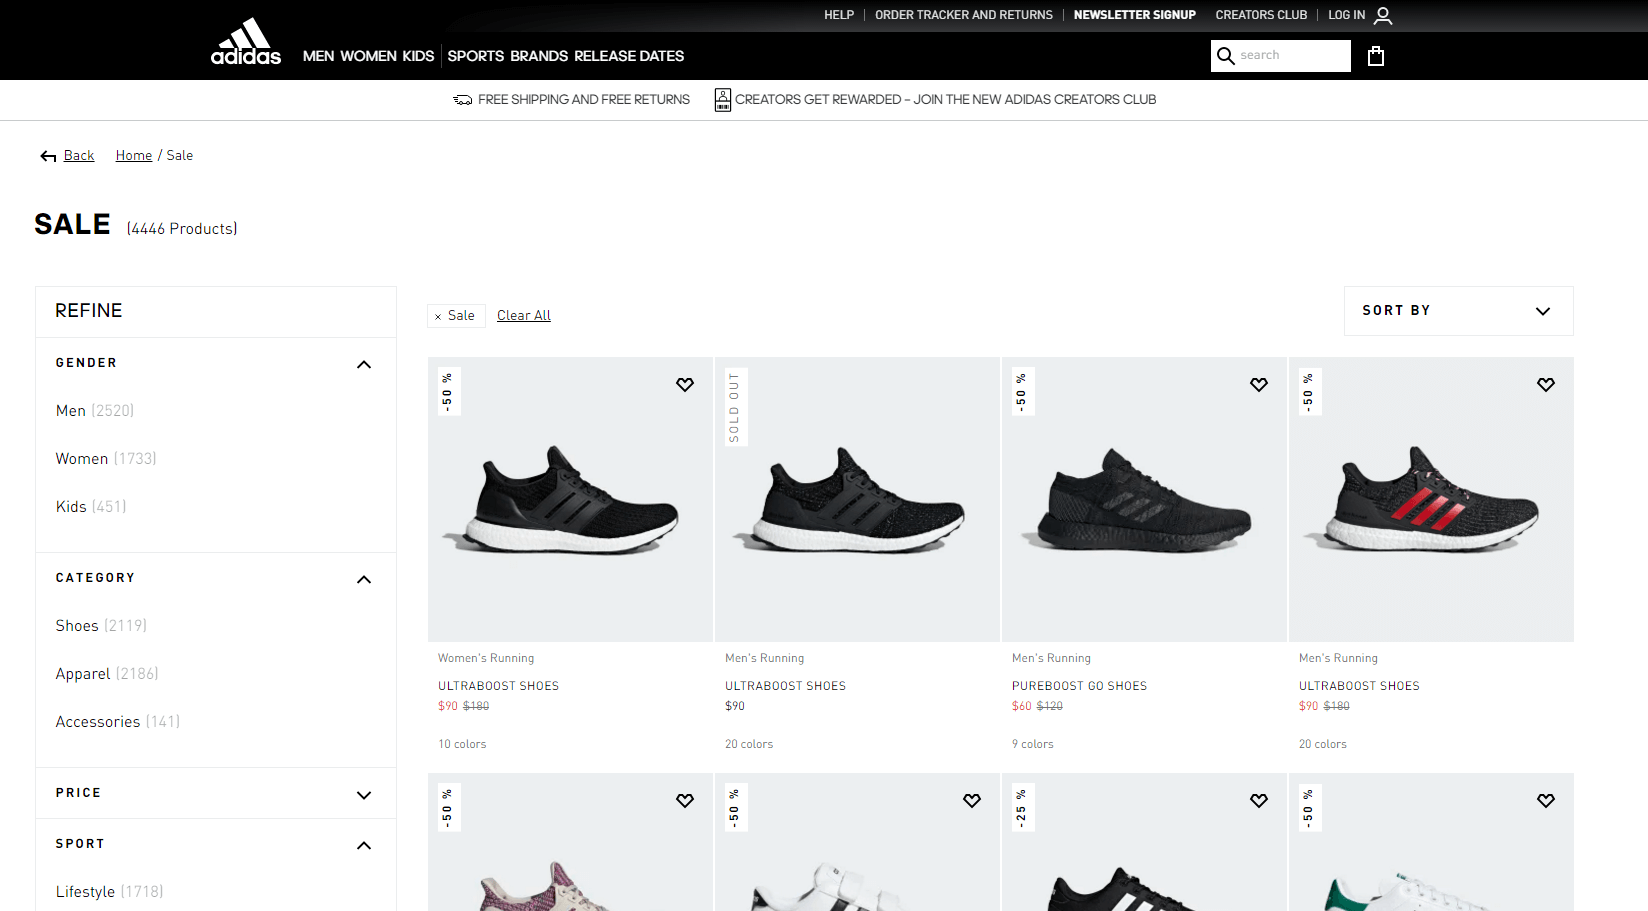Open the Brands menu
Screen dimensions: 1648x911
click(539, 56)
